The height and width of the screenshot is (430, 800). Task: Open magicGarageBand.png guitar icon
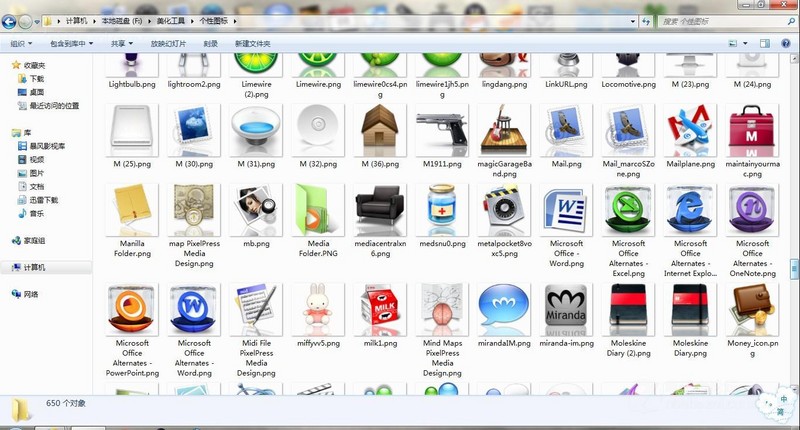point(503,130)
